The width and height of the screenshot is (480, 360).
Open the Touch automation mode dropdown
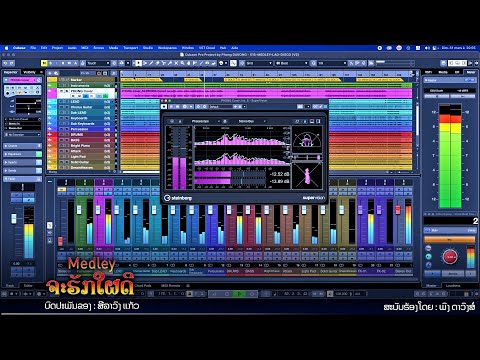[x=98, y=63]
